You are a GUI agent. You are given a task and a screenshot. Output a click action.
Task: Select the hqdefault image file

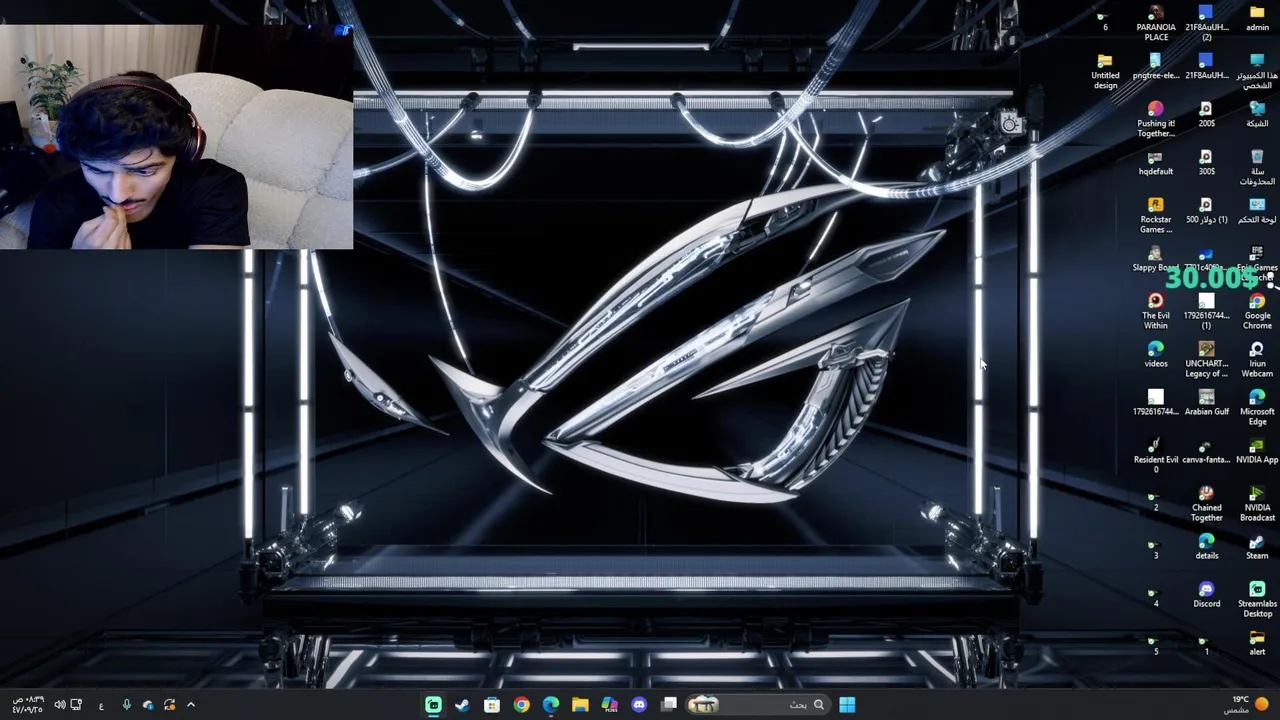tap(1156, 162)
